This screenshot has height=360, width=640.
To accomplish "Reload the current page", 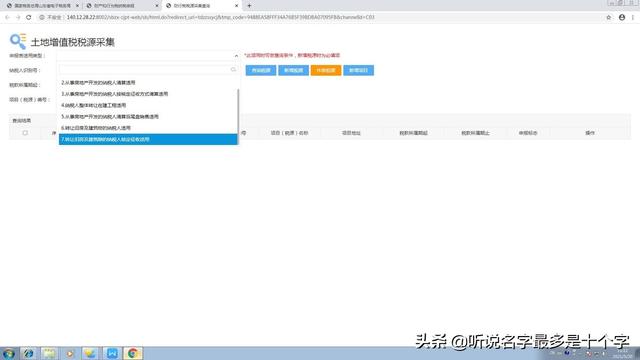I will click(x=29, y=17).
